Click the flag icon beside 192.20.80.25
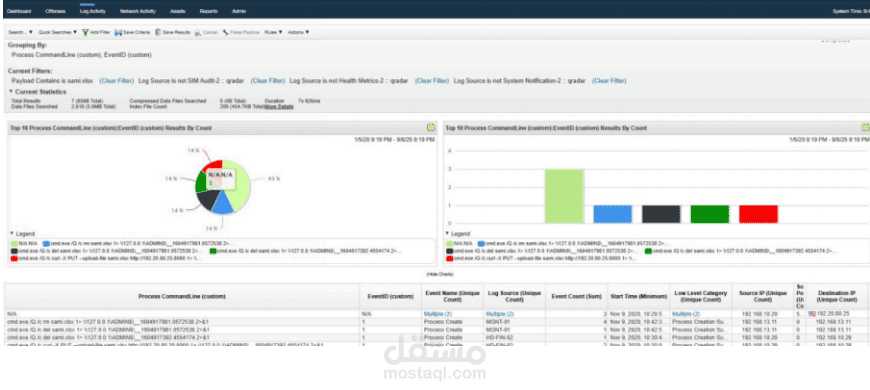 812,313
